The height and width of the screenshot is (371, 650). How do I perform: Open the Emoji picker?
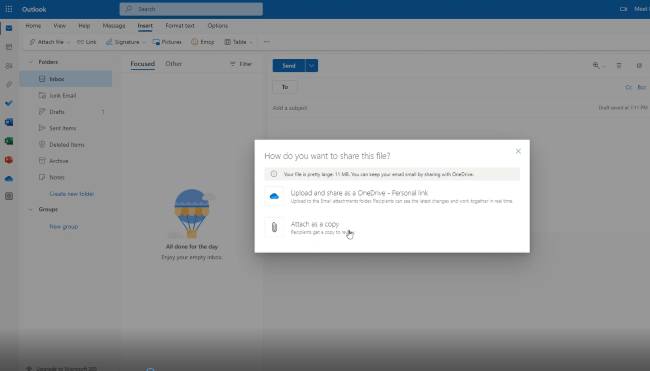click(x=203, y=42)
